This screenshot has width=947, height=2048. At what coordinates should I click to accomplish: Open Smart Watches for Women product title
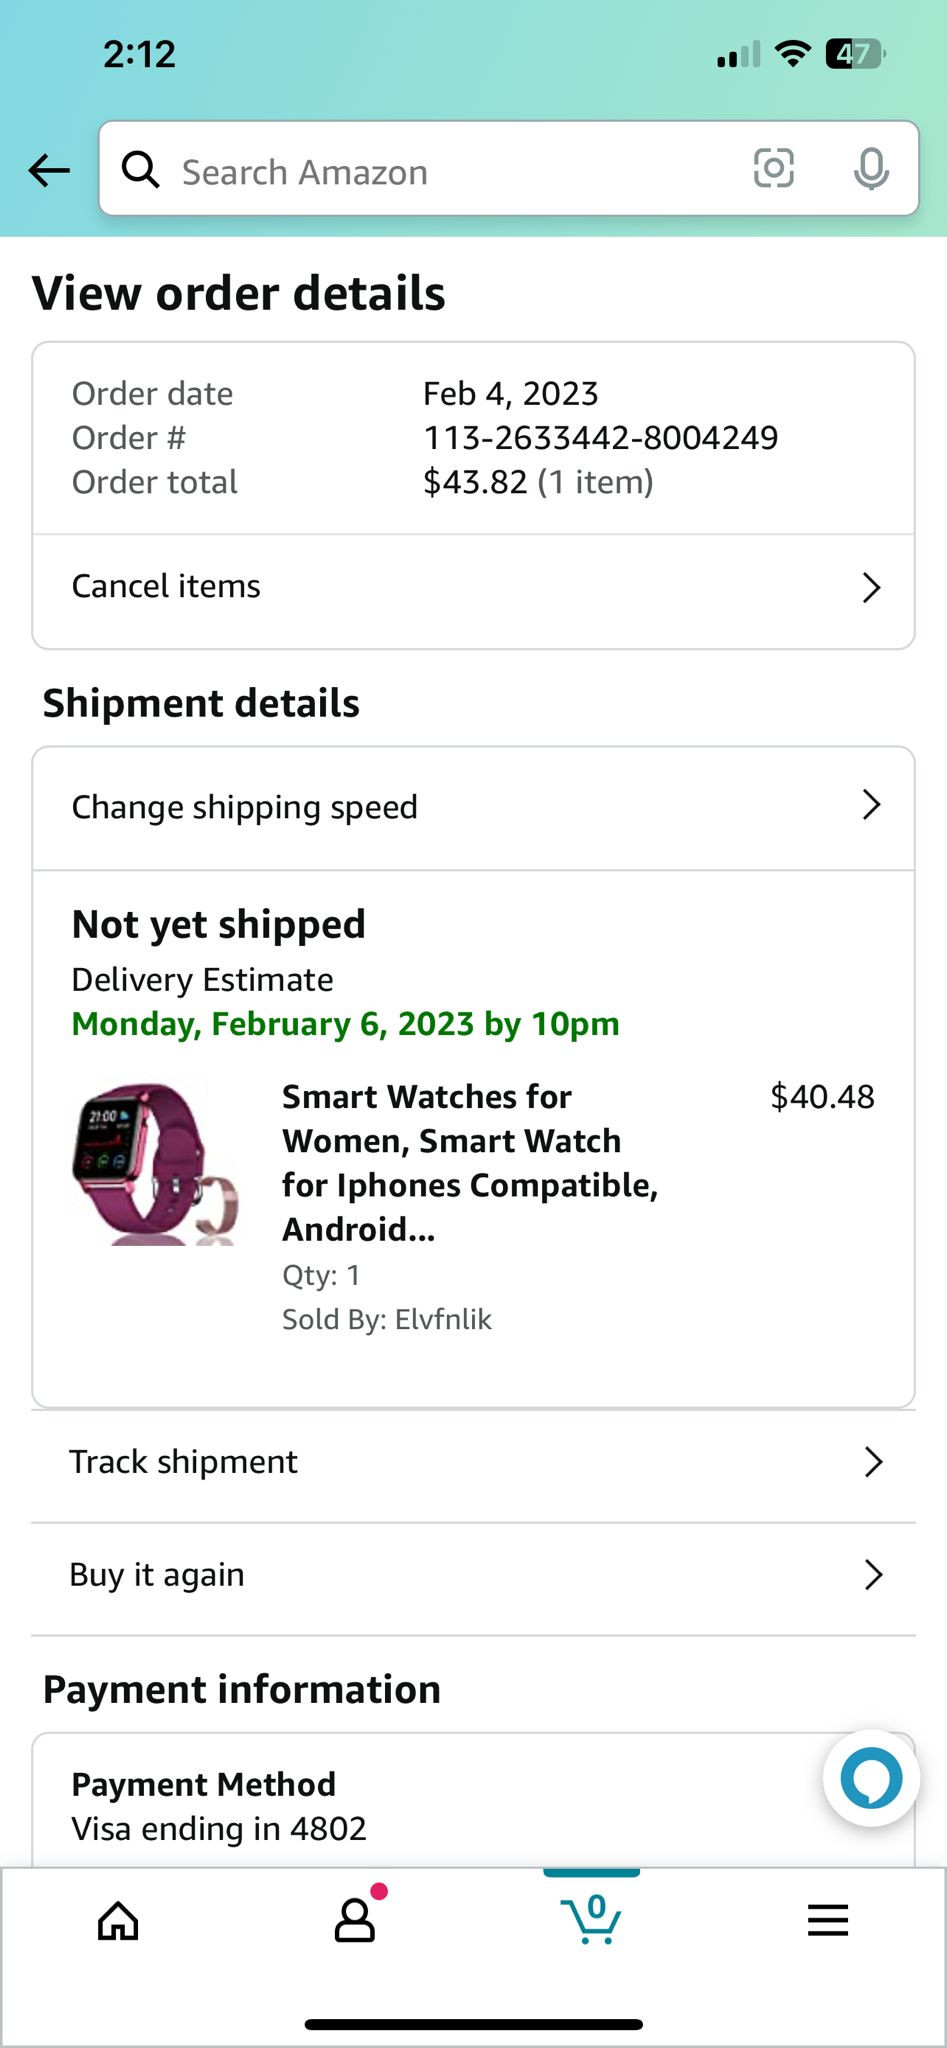coord(468,1162)
